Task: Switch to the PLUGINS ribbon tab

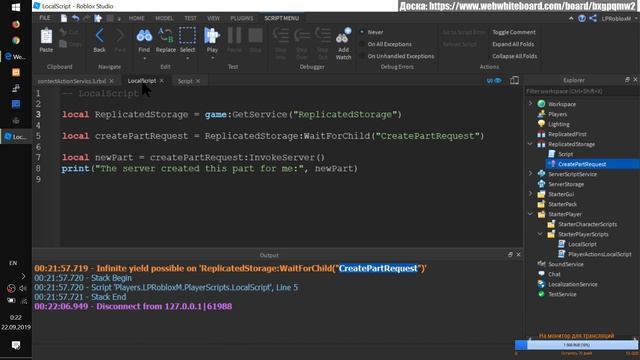Action: click(242, 18)
